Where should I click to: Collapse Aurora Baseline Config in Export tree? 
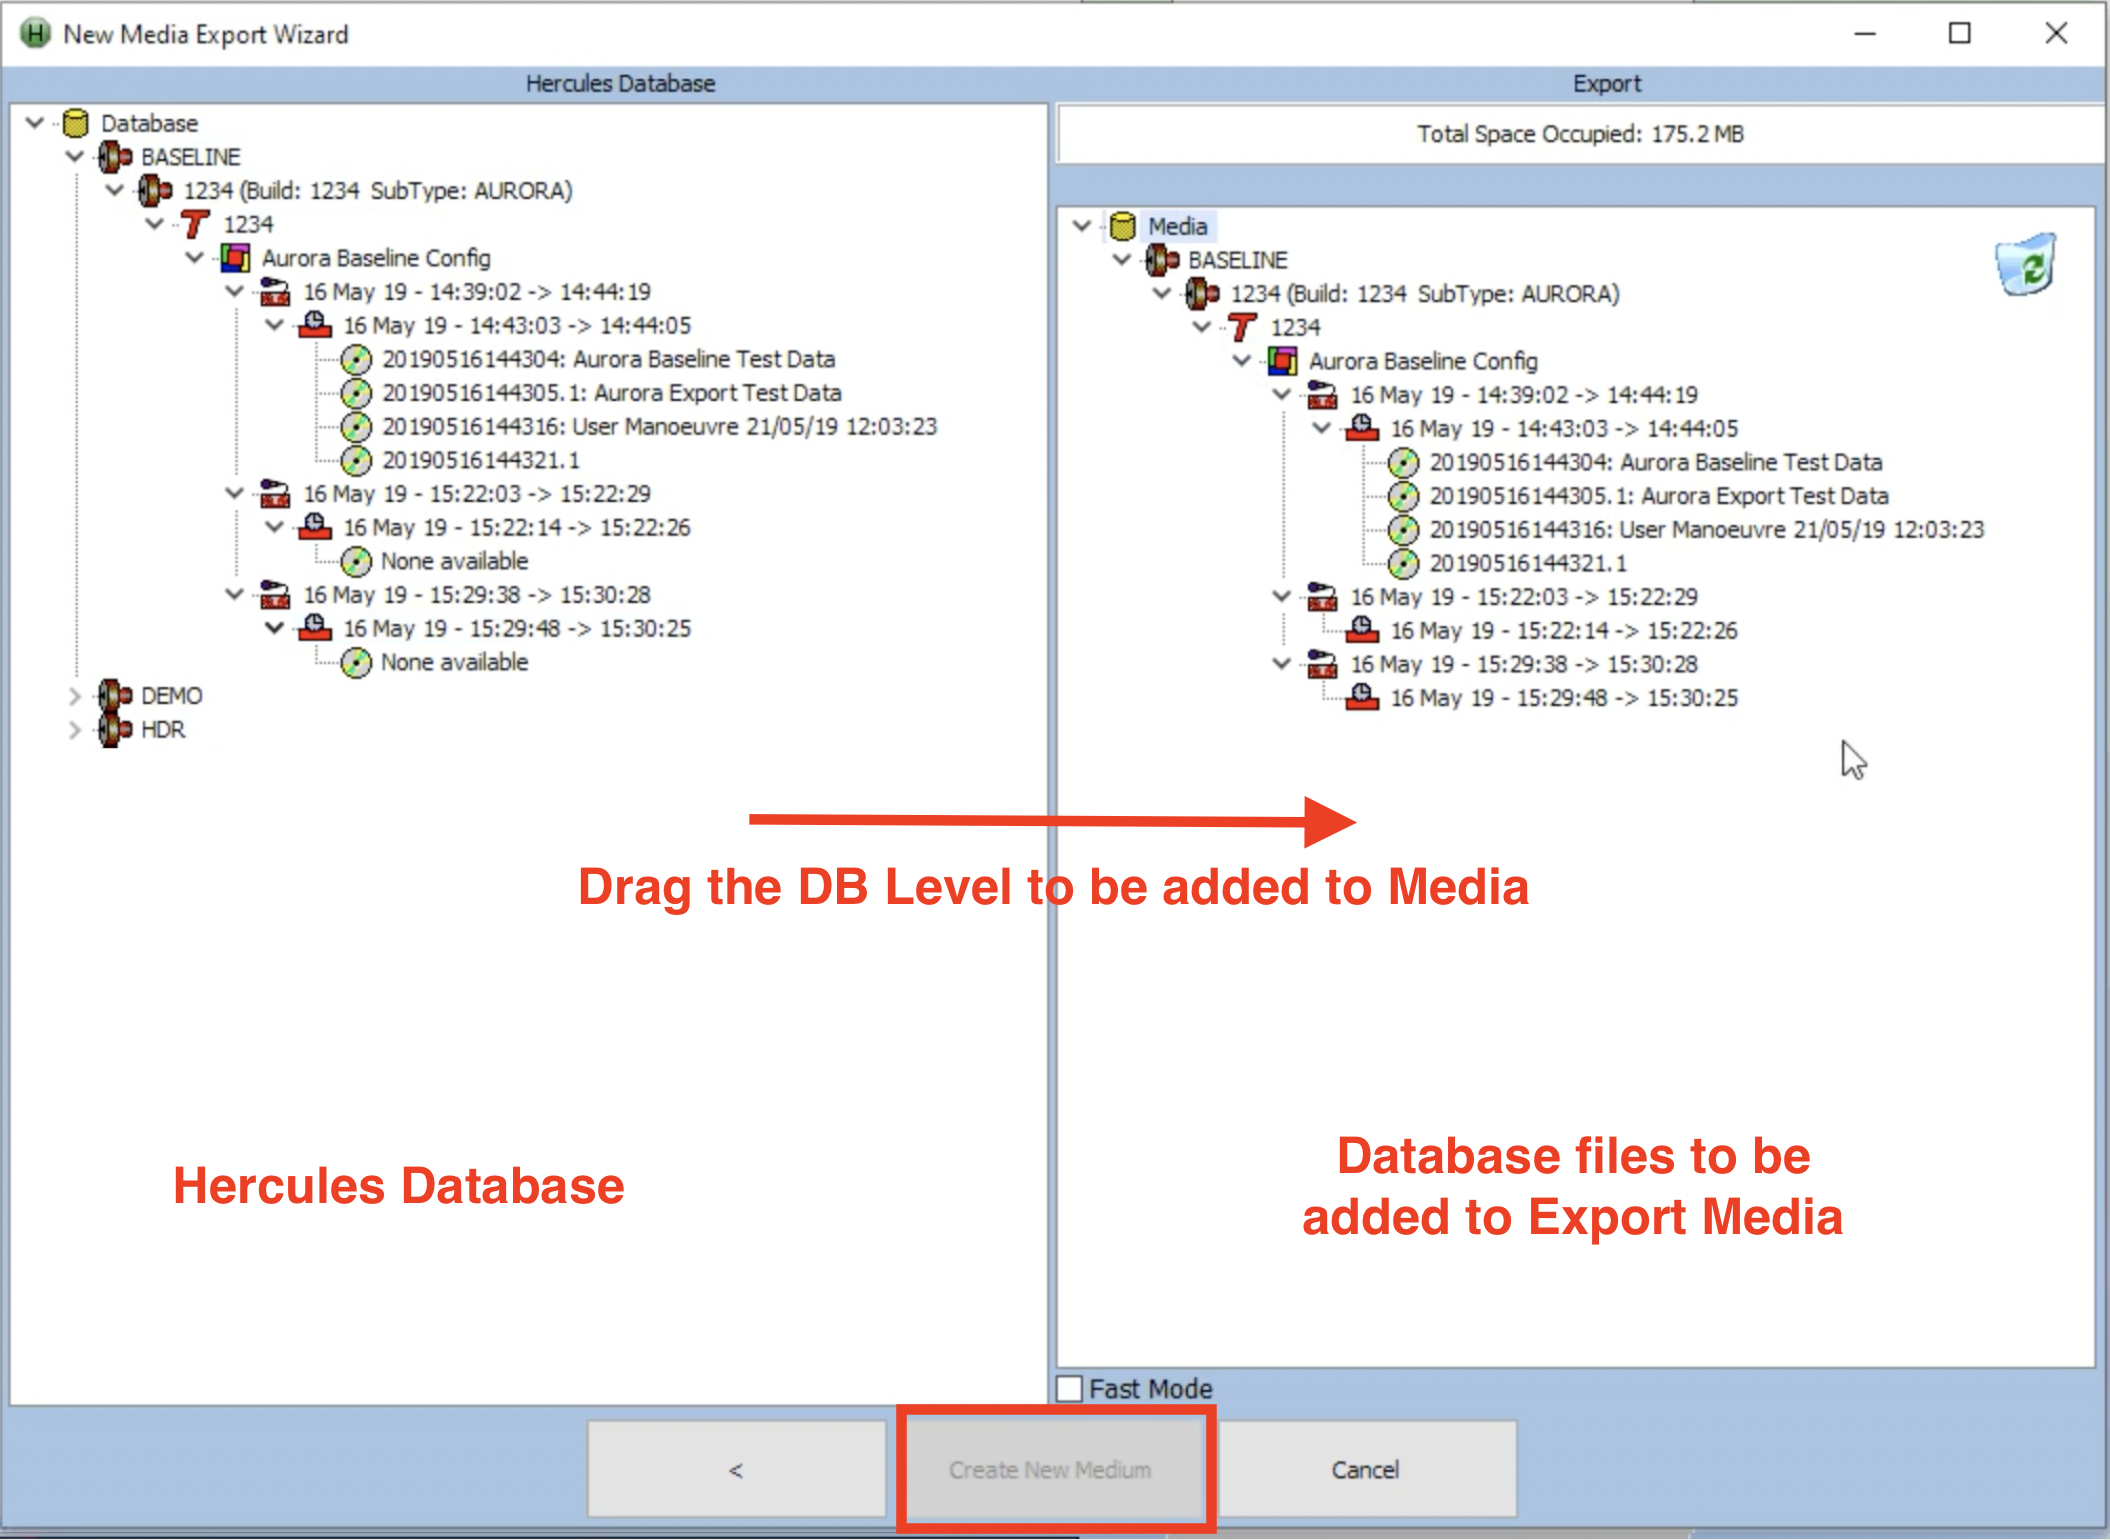coord(1242,361)
